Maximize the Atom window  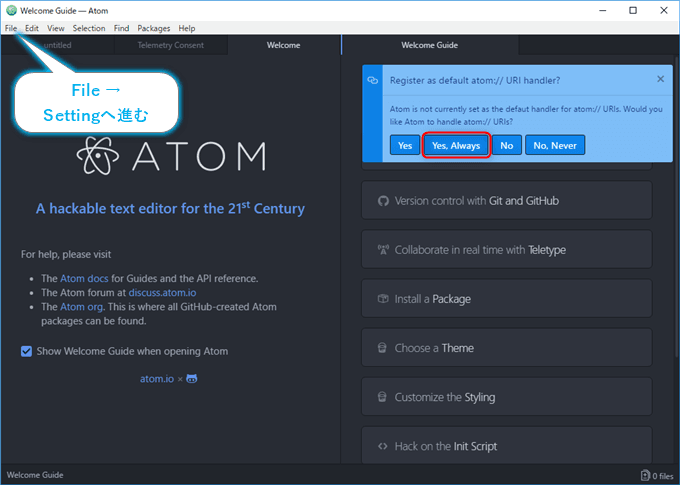633,10
